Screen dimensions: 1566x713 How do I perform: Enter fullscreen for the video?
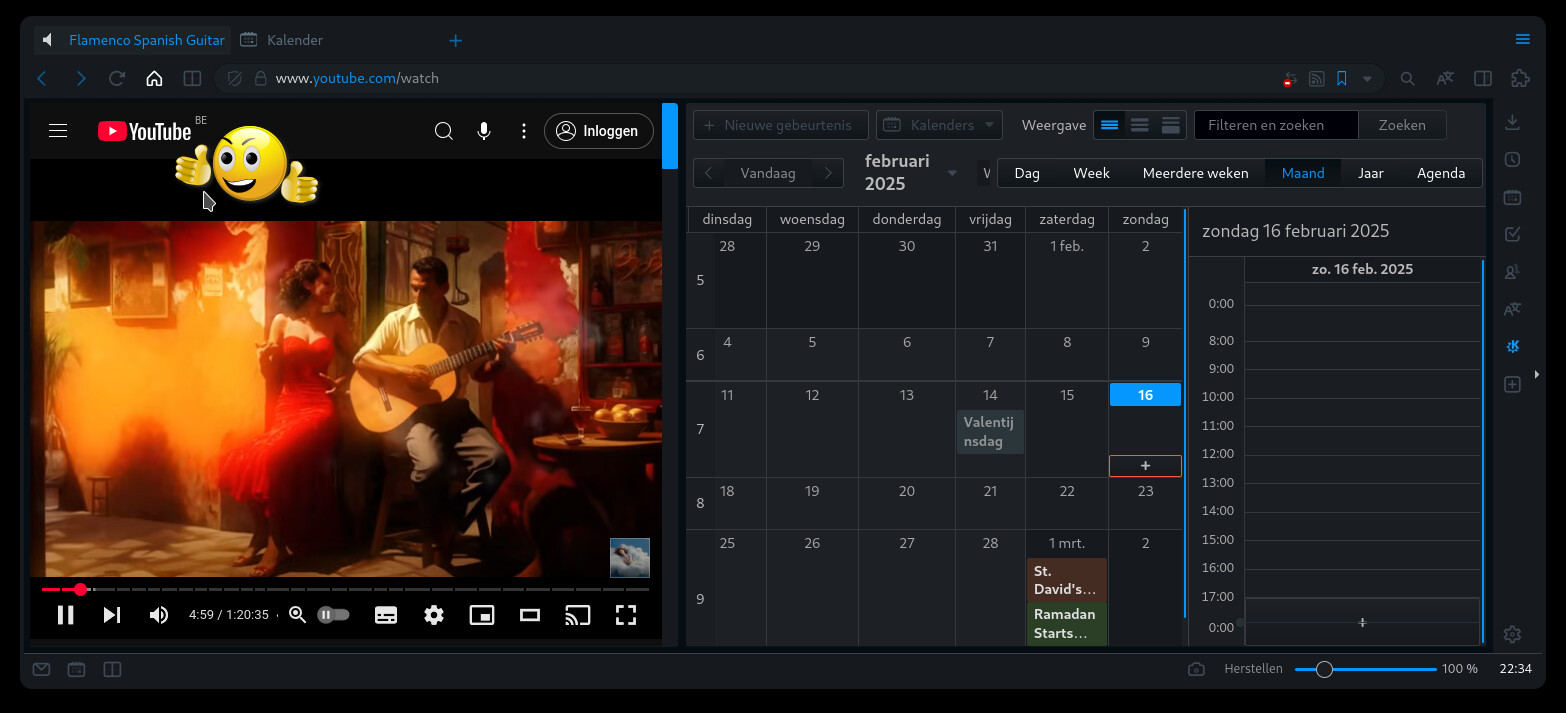coord(626,615)
